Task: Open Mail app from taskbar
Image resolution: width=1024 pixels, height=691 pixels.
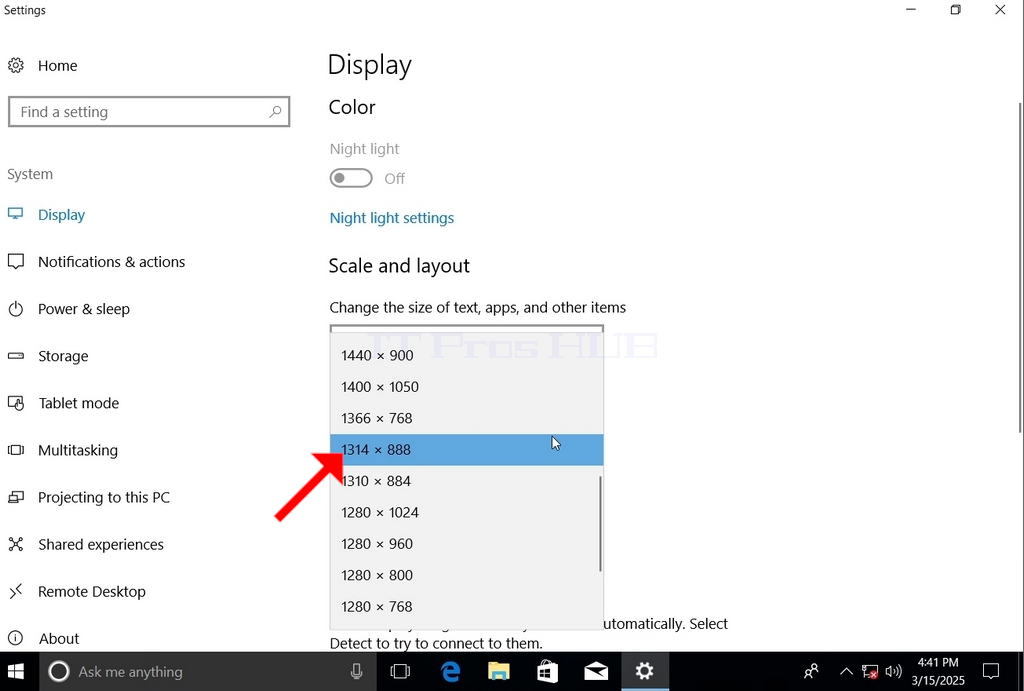Action: pyautogui.click(x=596, y=671)
